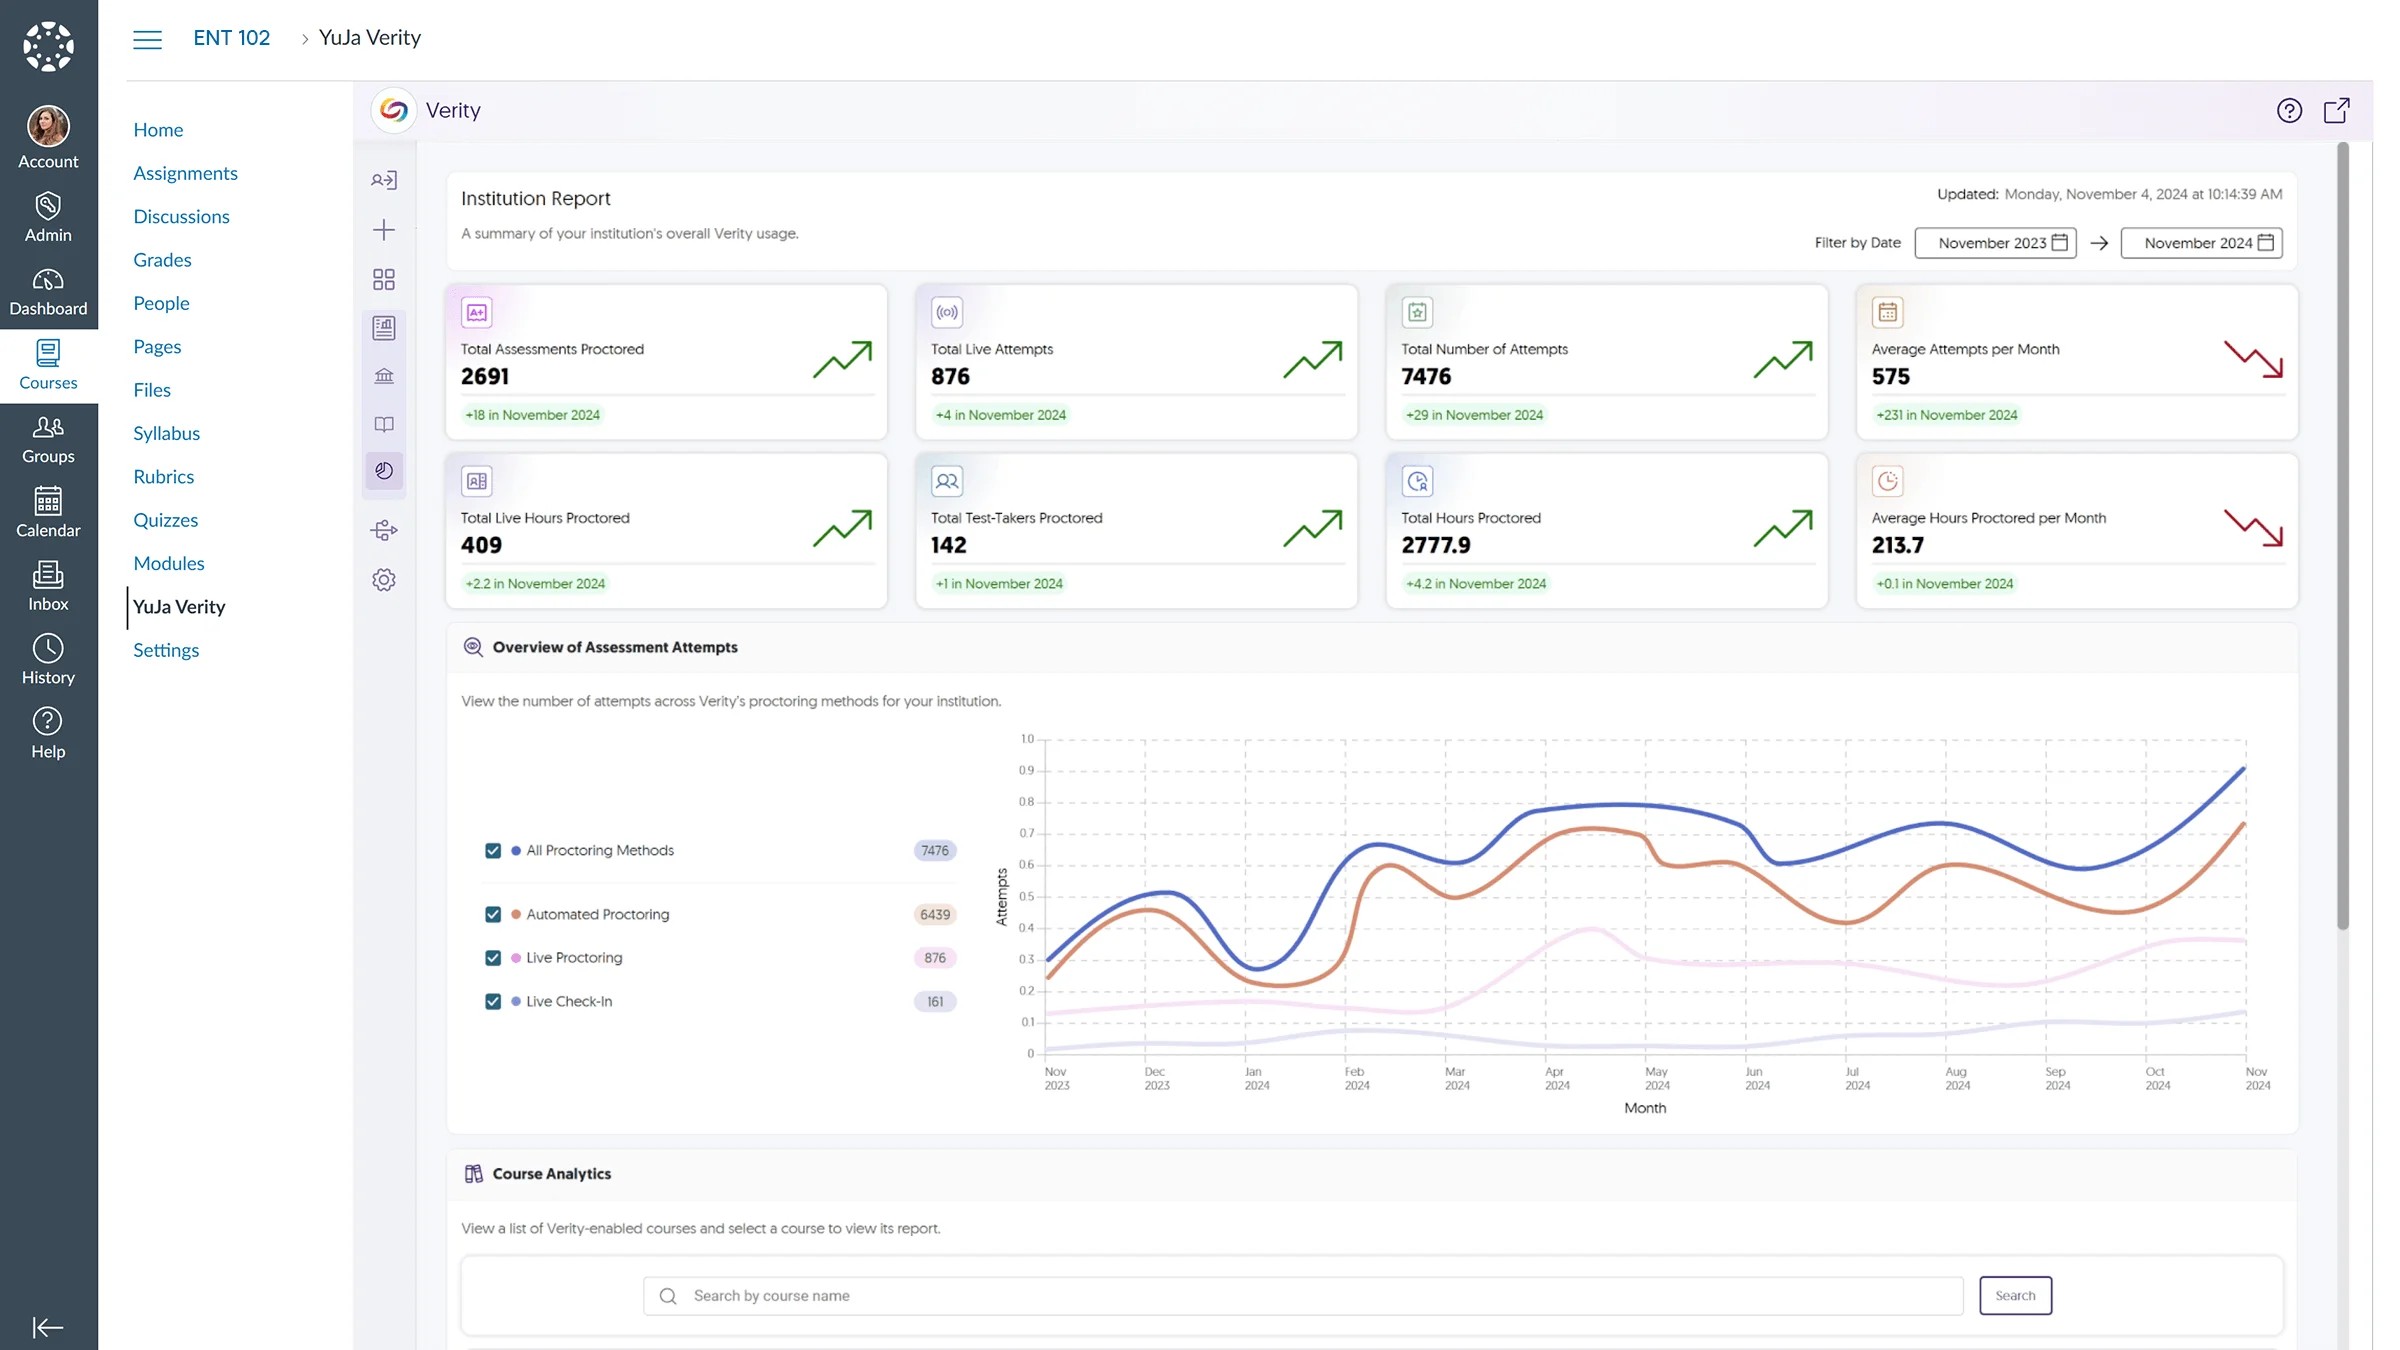Open Groups in global navigation
This screenshot has width=2400, height=1350.
(x=48, y=439)
